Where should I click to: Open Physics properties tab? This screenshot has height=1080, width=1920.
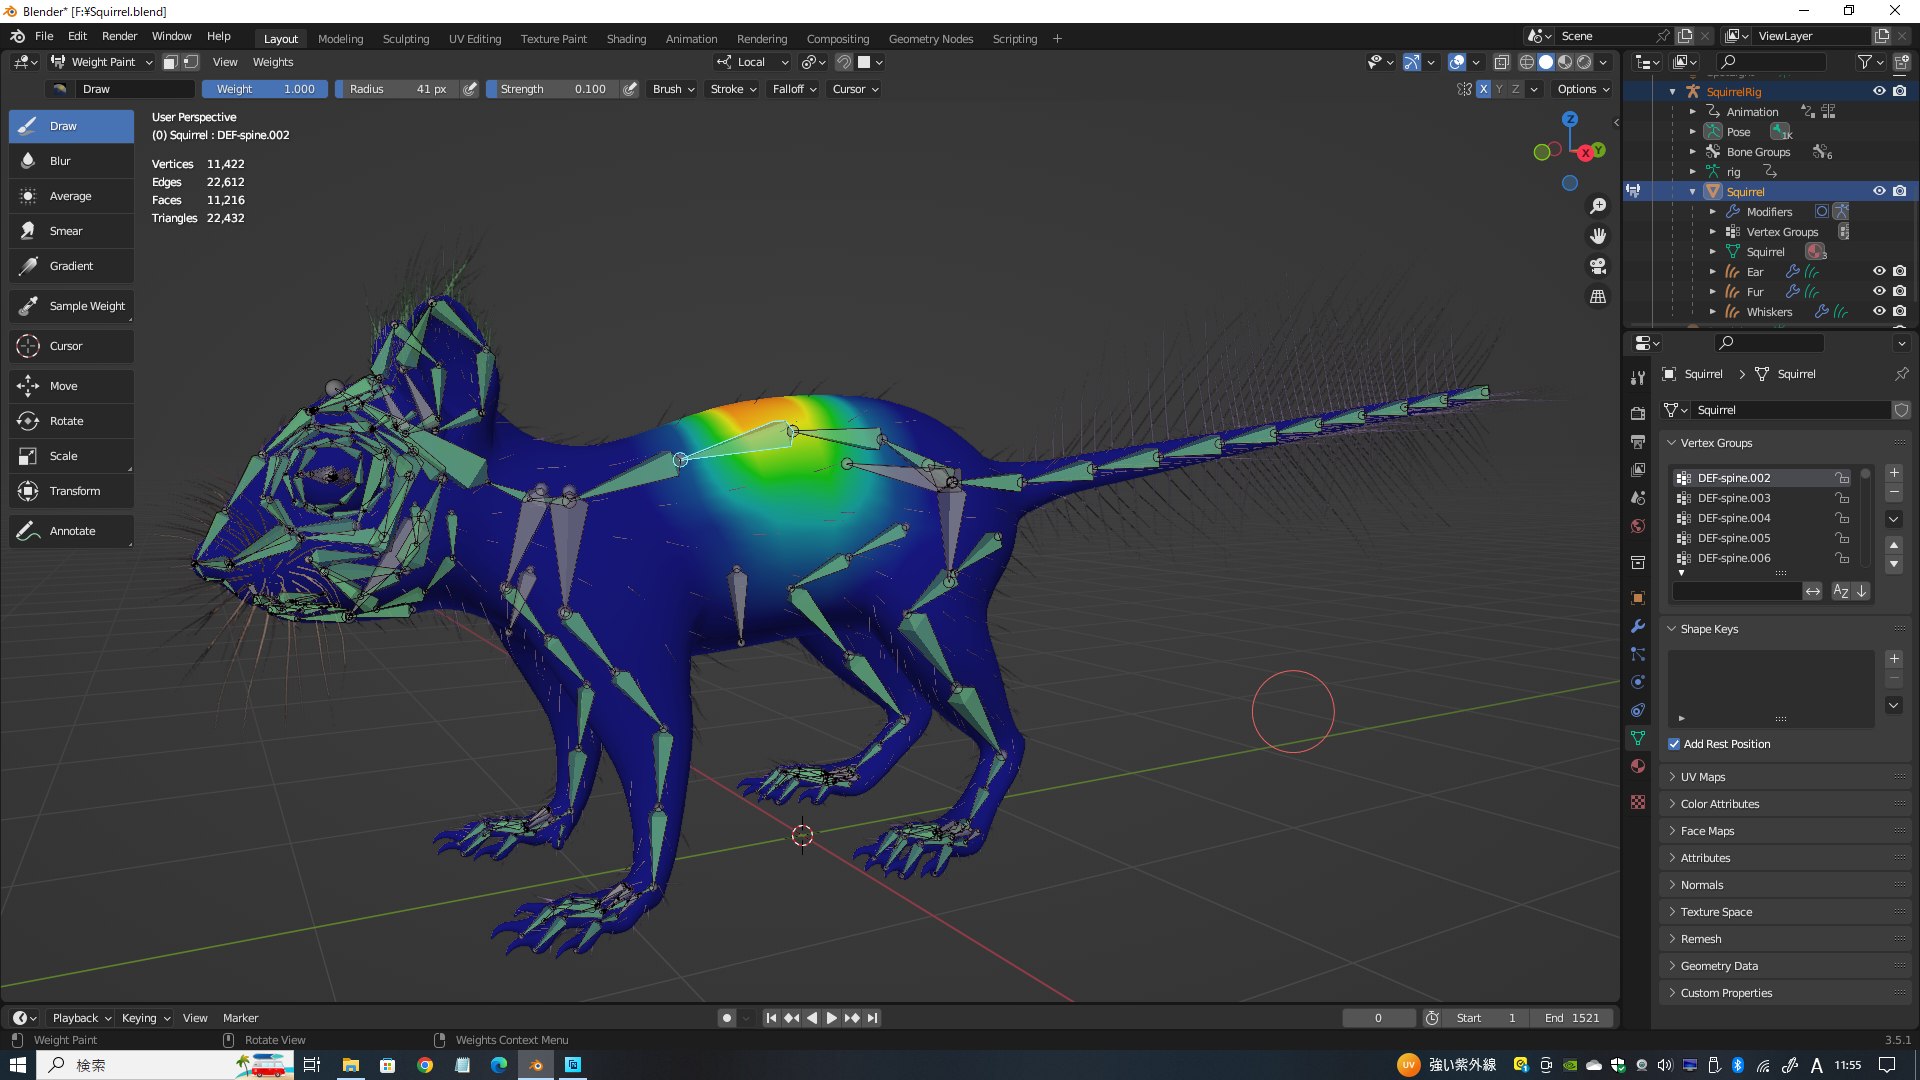[1638, 682]
